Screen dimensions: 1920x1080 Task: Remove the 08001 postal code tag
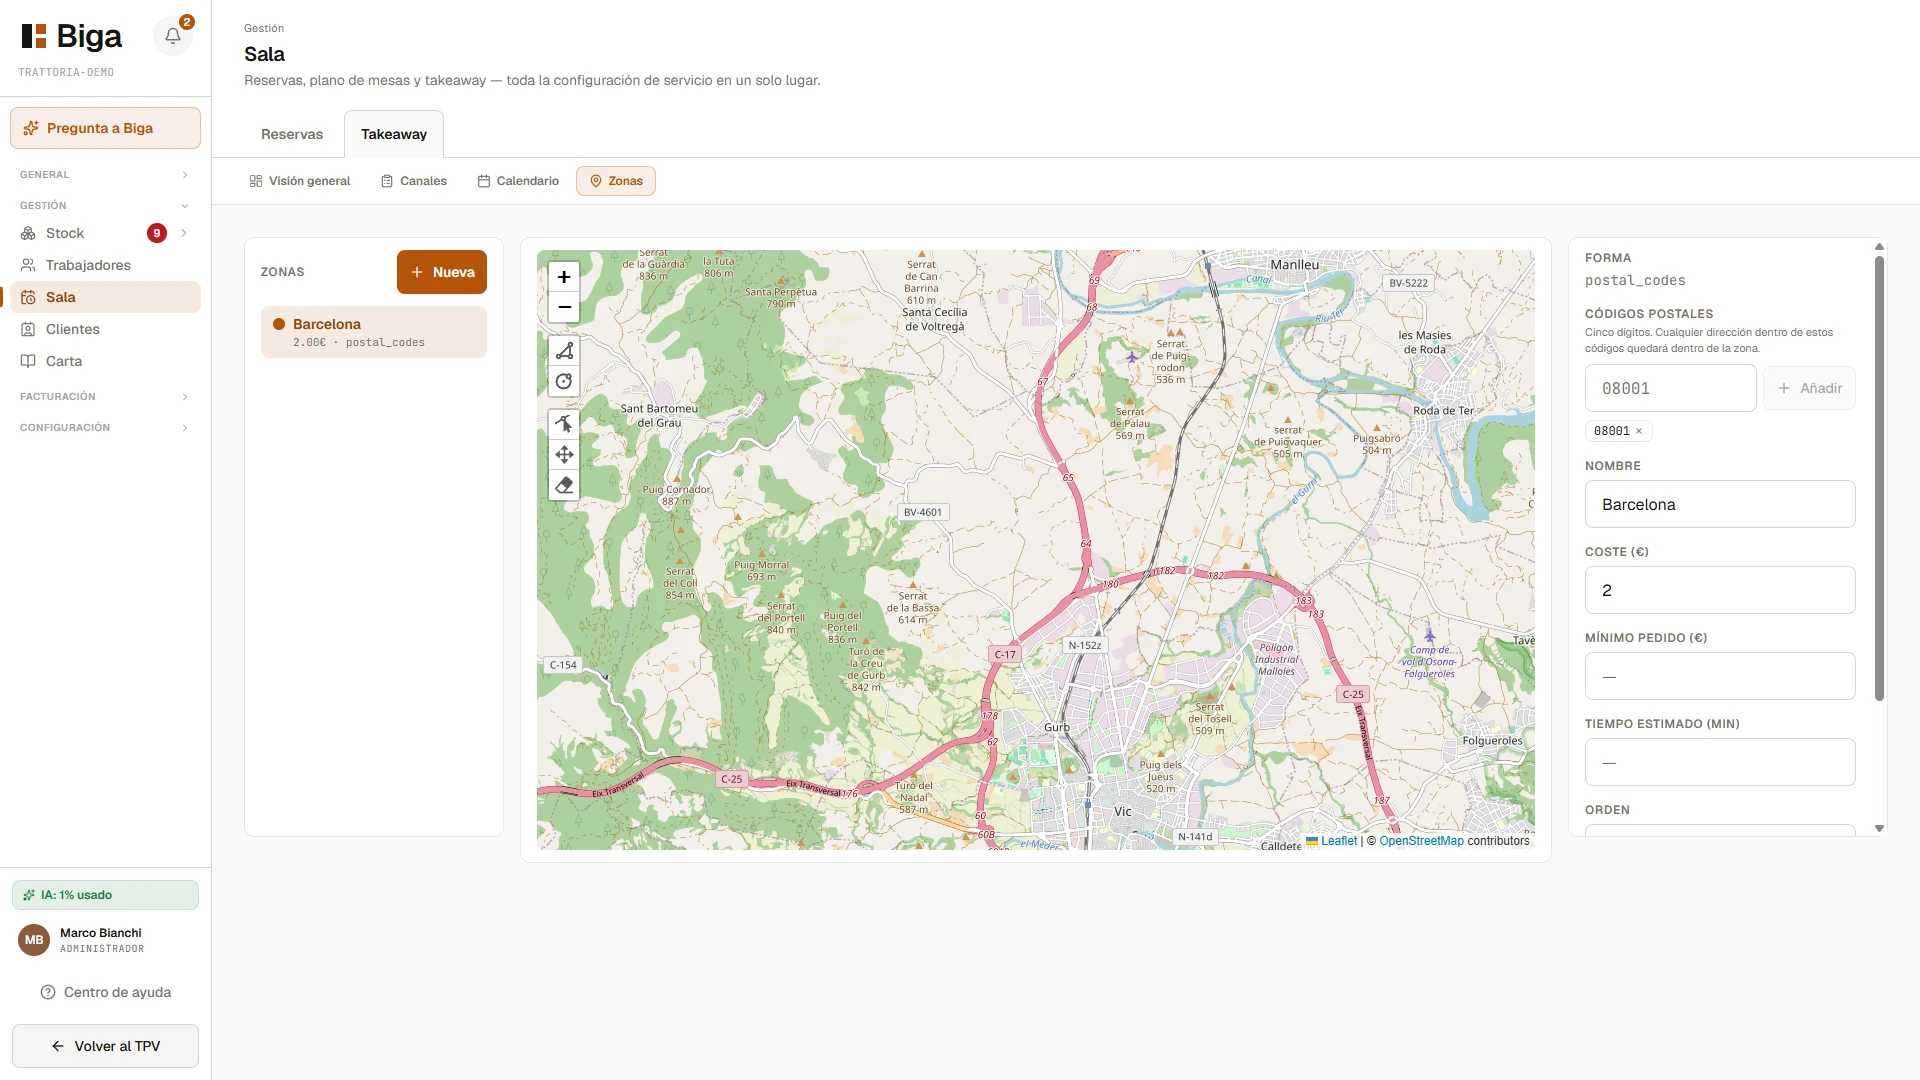(1639, 431)
